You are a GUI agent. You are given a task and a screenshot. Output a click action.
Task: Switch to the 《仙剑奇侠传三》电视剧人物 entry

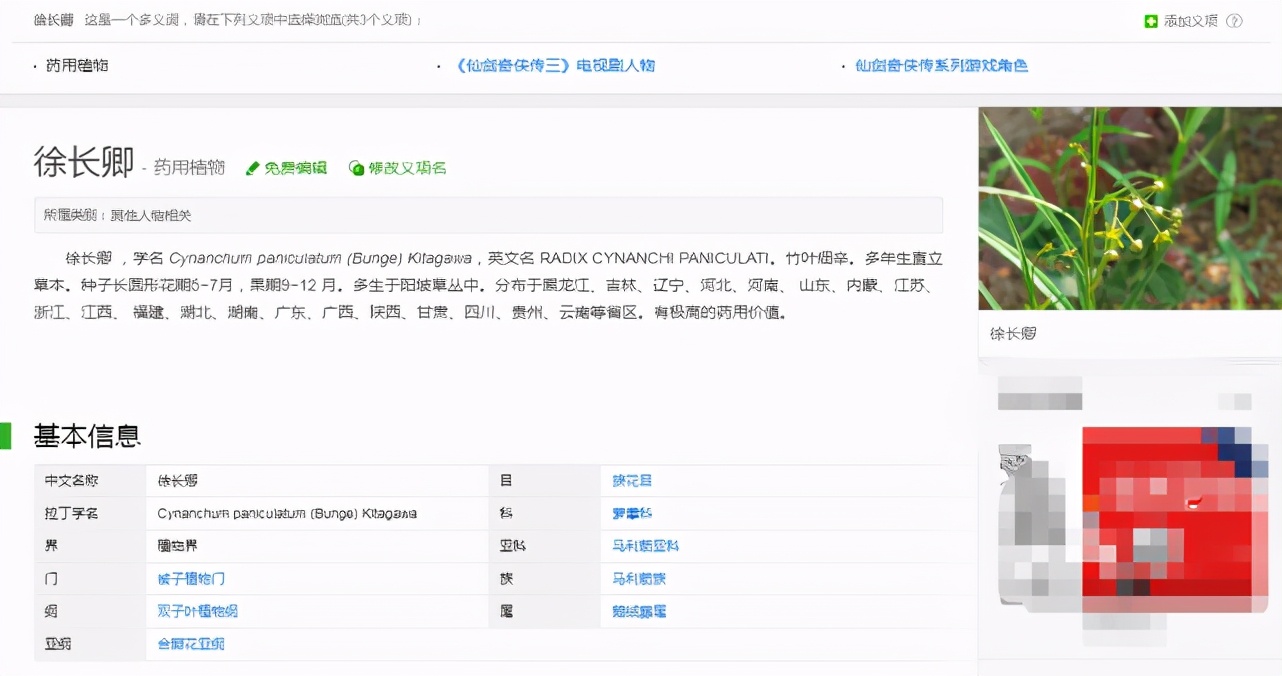coord(559,64)
